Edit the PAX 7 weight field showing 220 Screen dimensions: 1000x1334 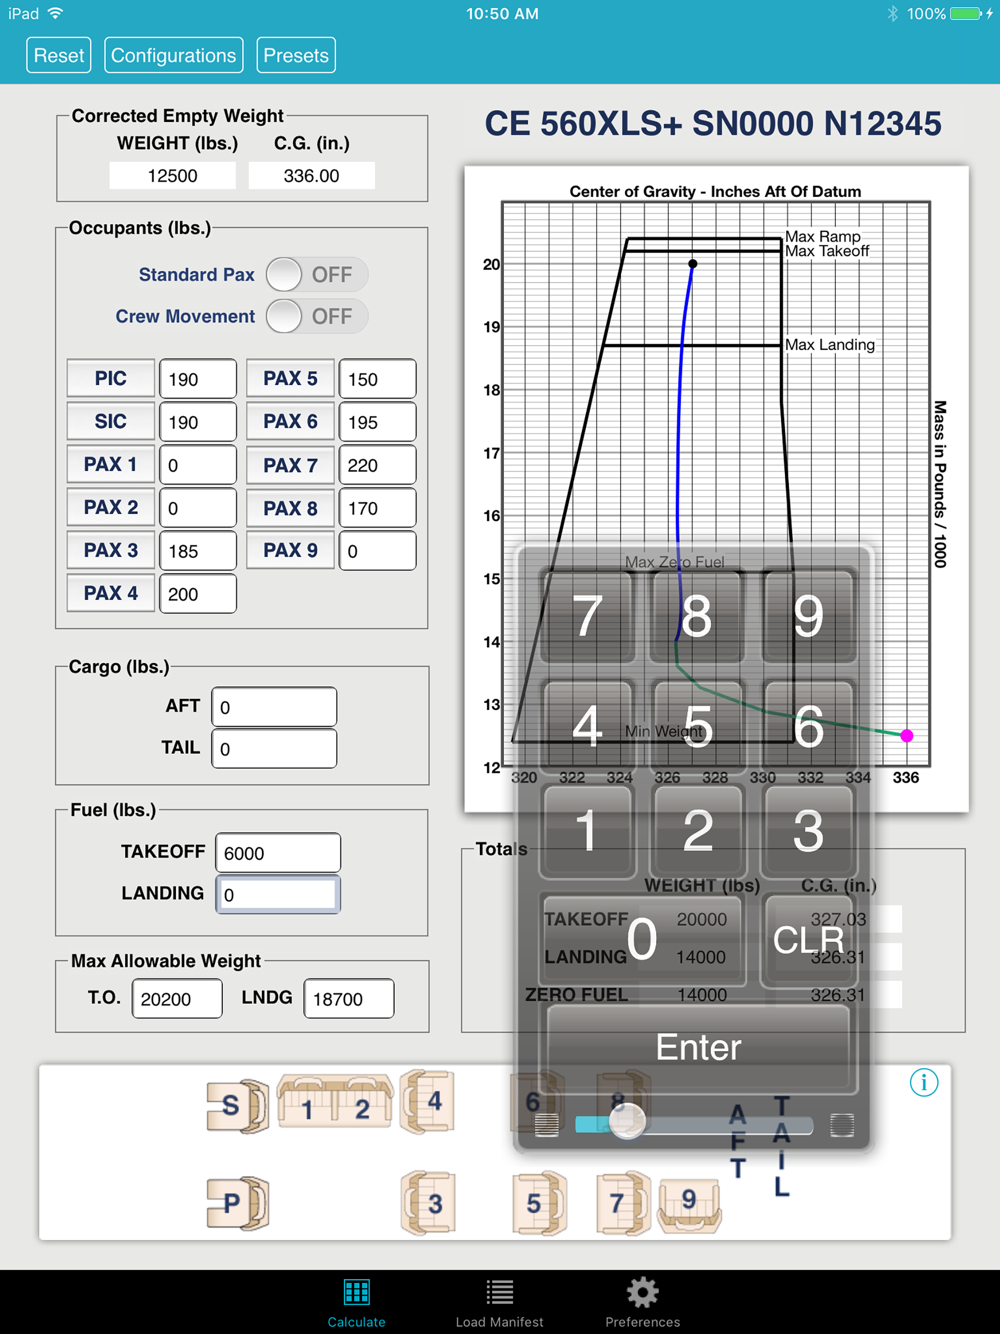click(x=377, y=465)
